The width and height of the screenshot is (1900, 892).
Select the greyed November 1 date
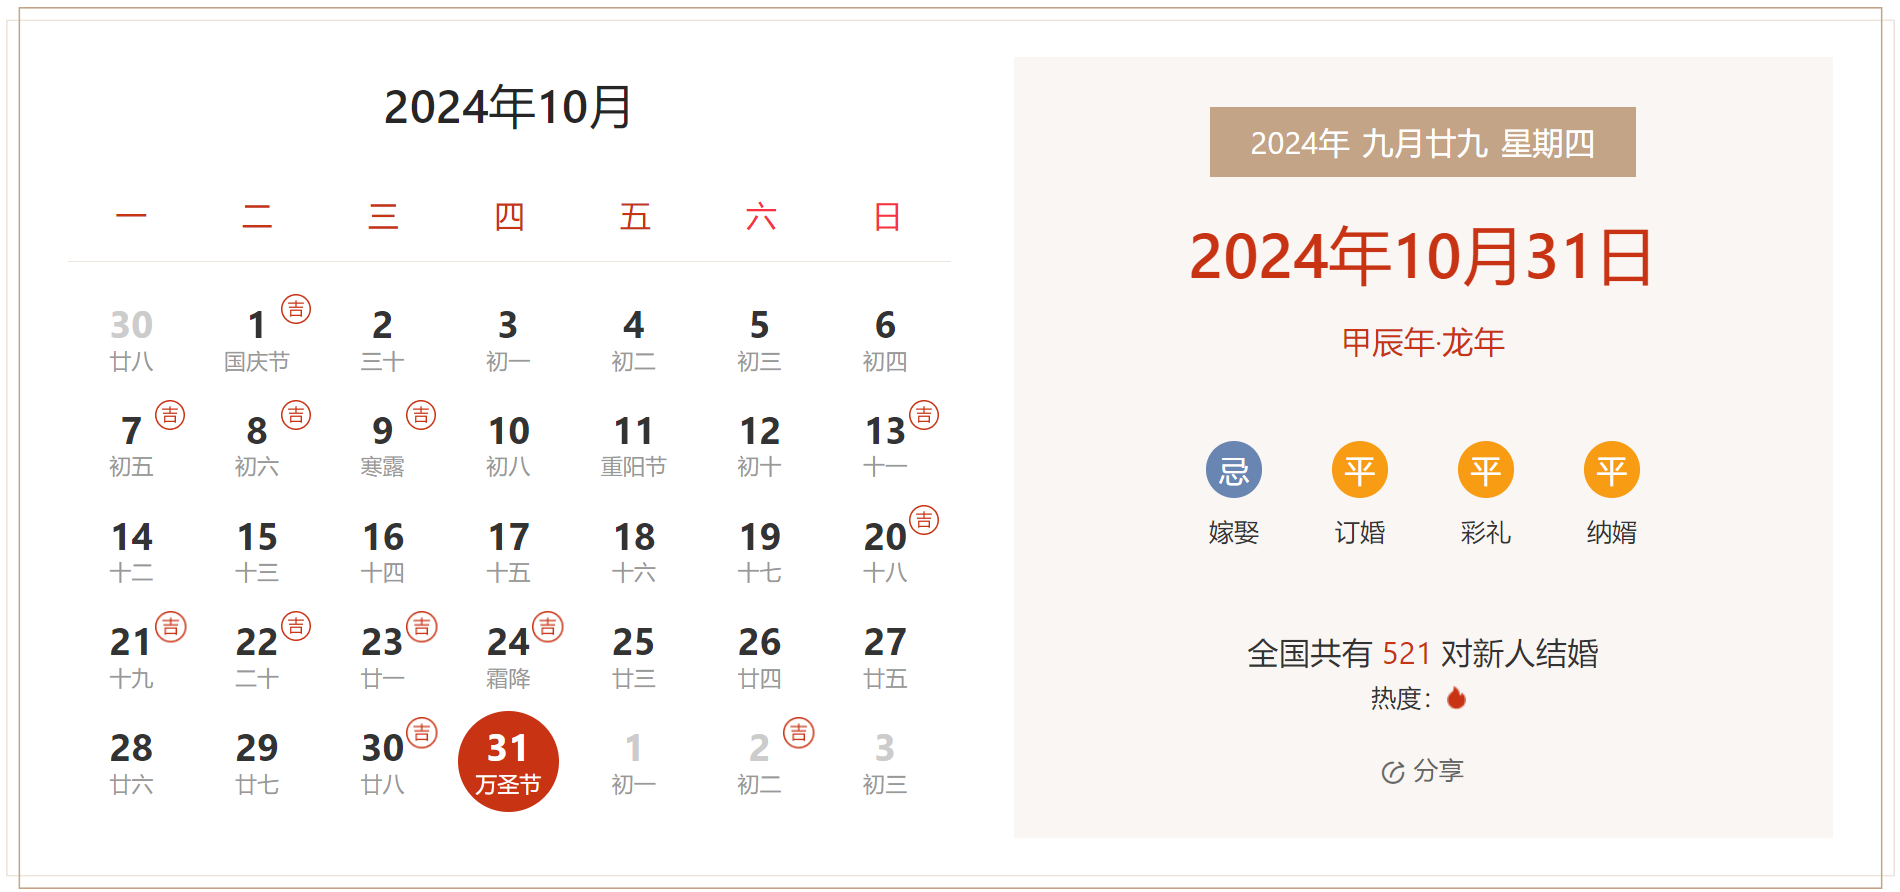pos(634,763)
